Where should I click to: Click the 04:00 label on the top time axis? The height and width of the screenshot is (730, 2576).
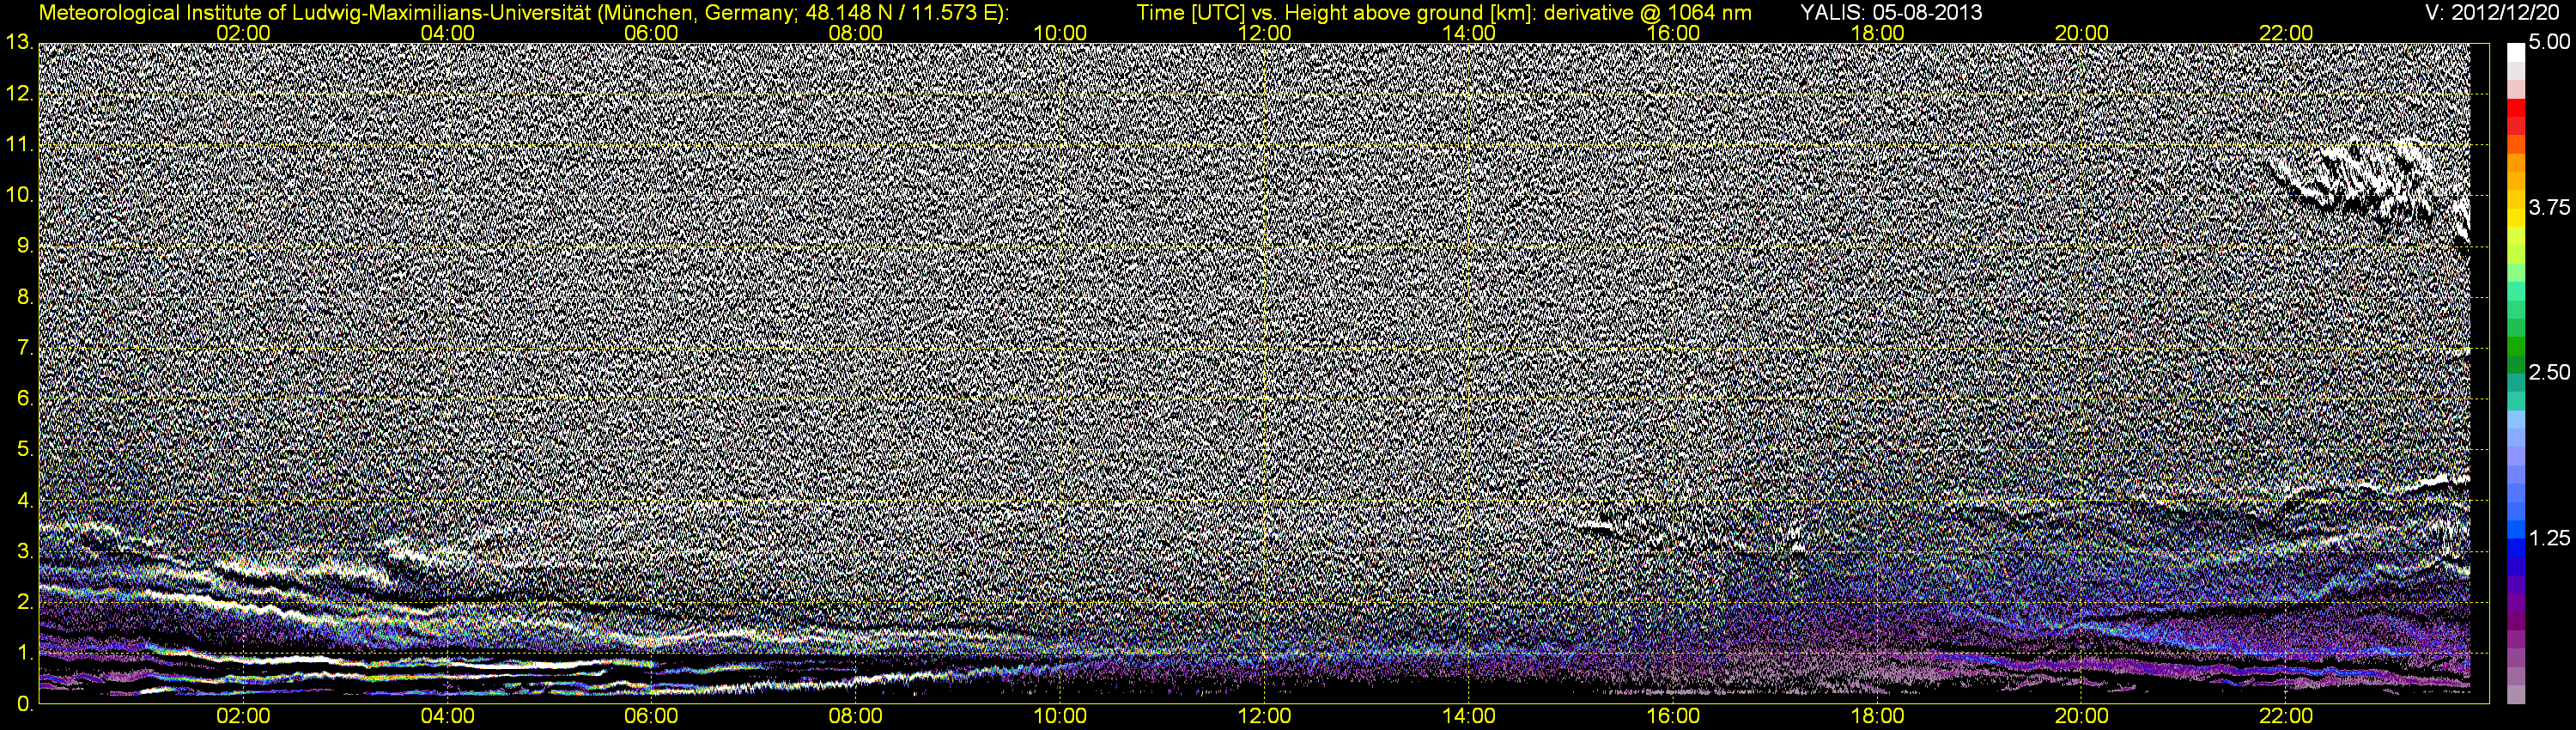(x=447, y=33)
